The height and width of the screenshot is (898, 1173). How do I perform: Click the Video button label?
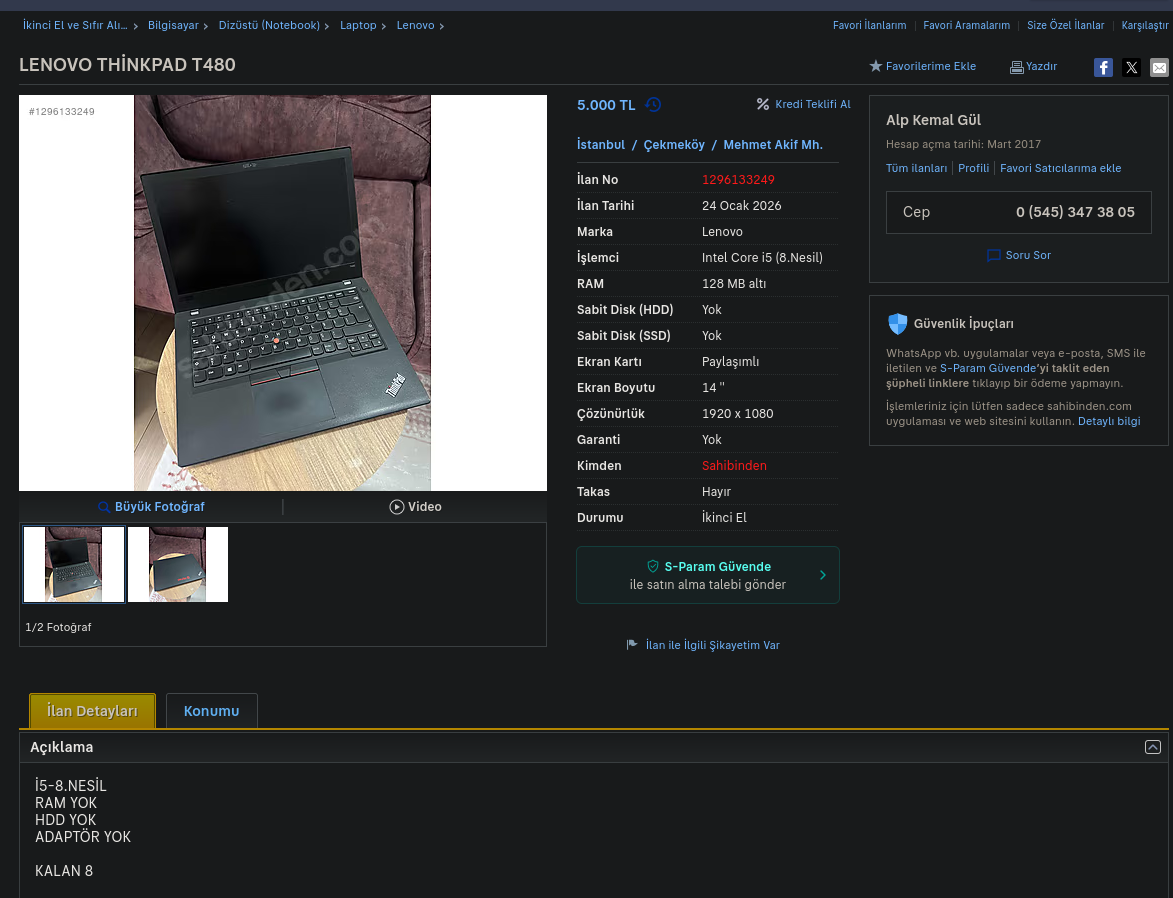424,507
